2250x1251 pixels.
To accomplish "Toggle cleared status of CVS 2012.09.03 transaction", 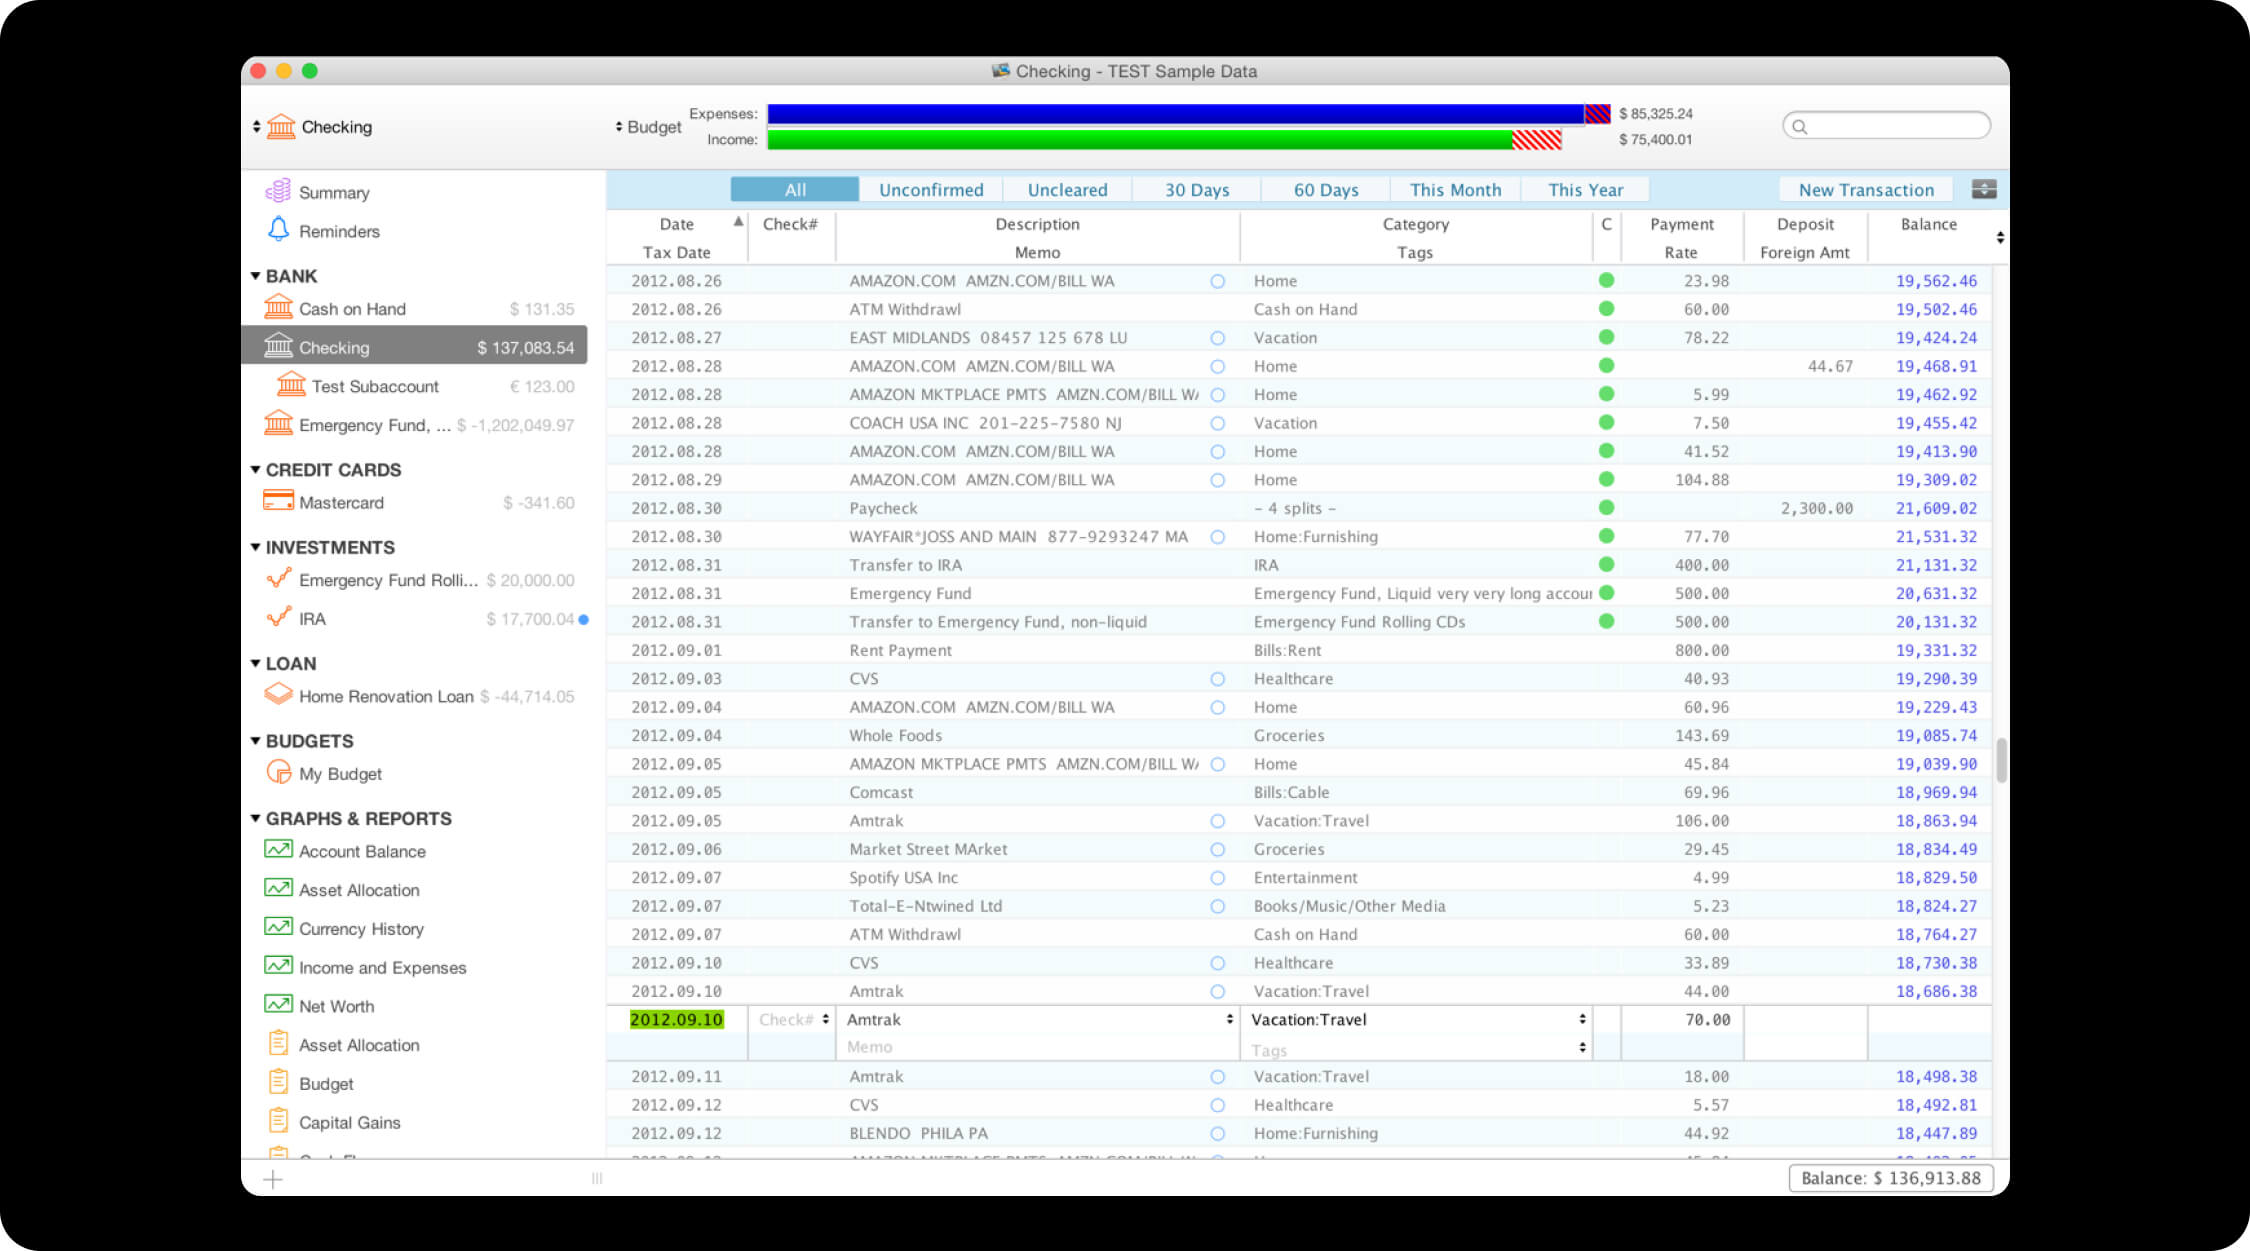I will pos(1217,679).
